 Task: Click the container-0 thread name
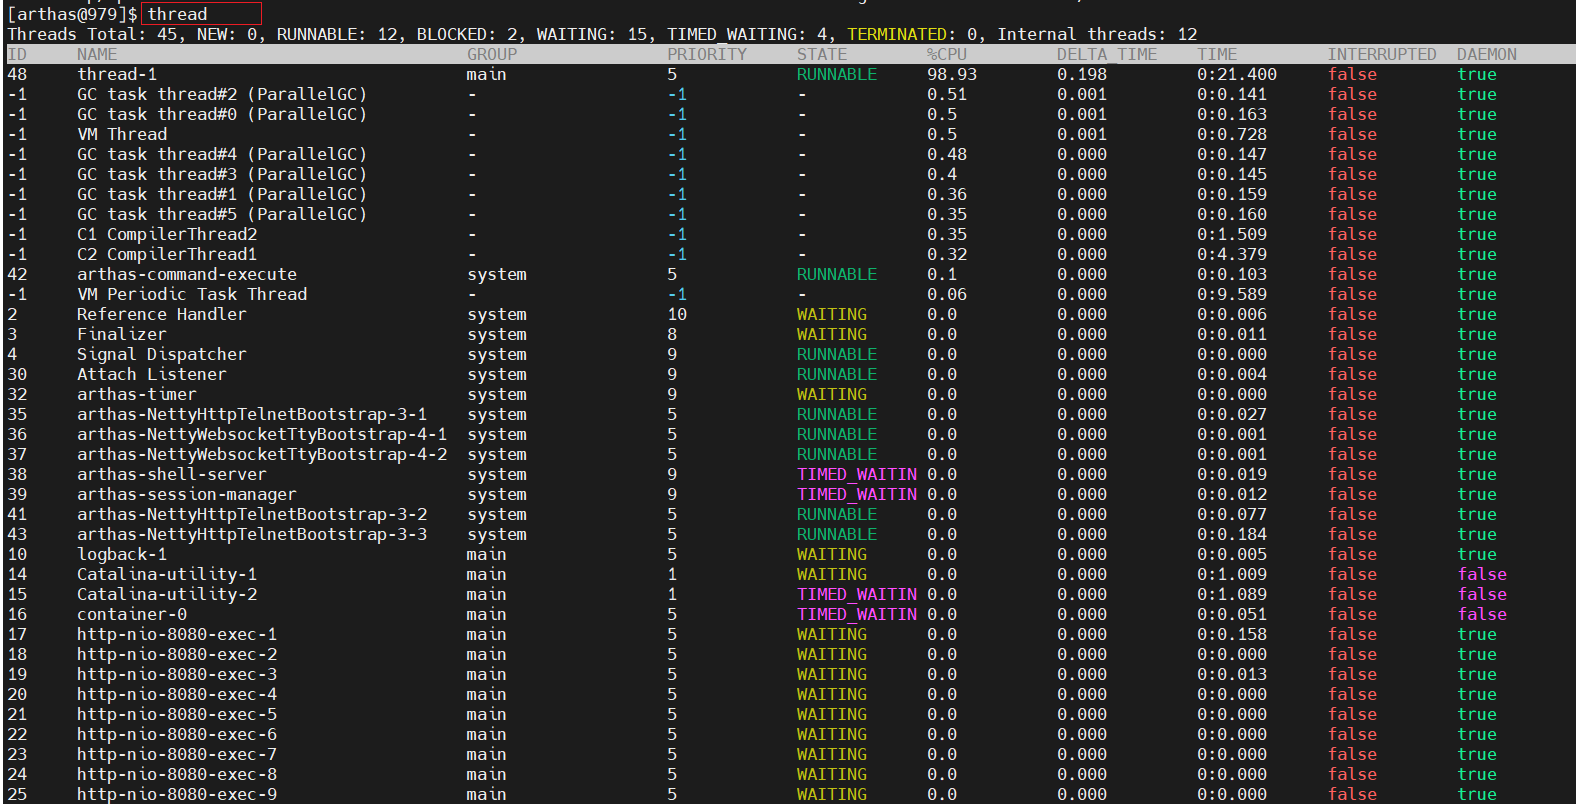pos(132,614)
